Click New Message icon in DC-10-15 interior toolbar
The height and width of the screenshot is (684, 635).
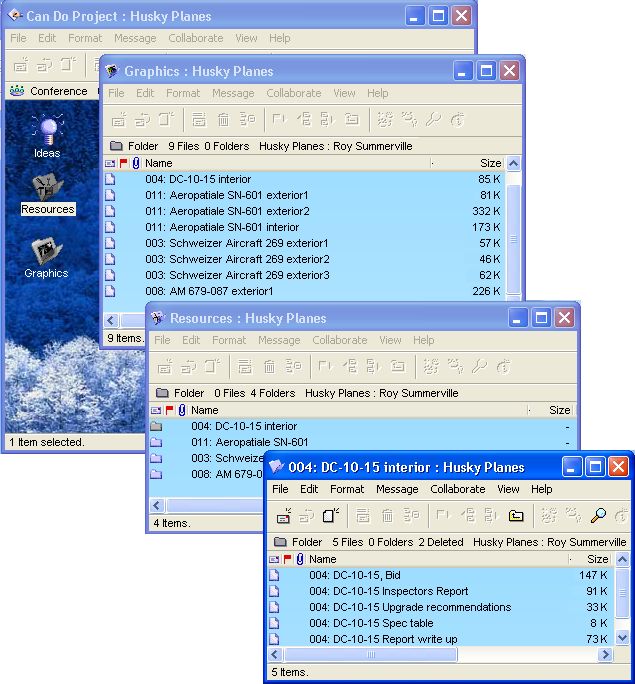[284, 516]
